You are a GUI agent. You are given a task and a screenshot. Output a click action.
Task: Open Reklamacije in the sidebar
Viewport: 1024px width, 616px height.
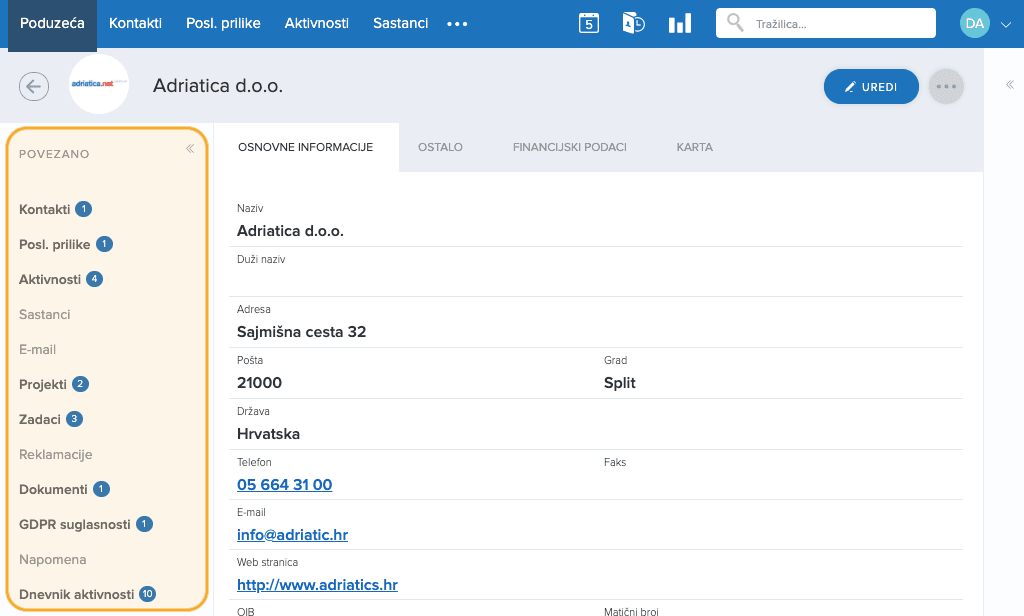click(x=56, y=455)
